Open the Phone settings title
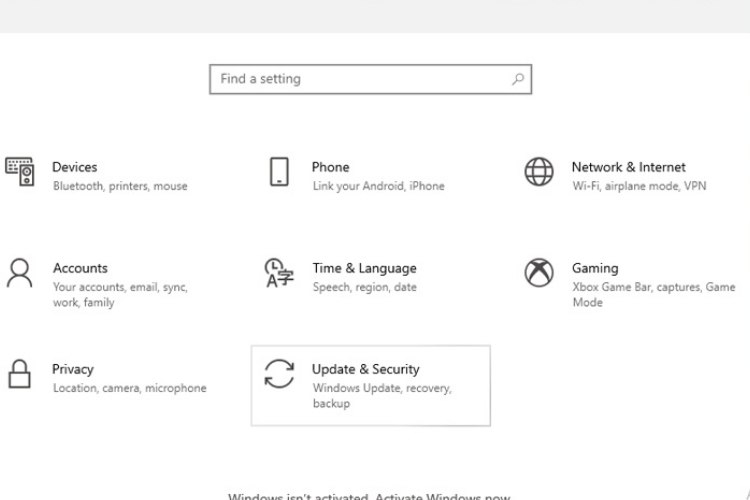The image size is (750, 500). tap(330, 167)
